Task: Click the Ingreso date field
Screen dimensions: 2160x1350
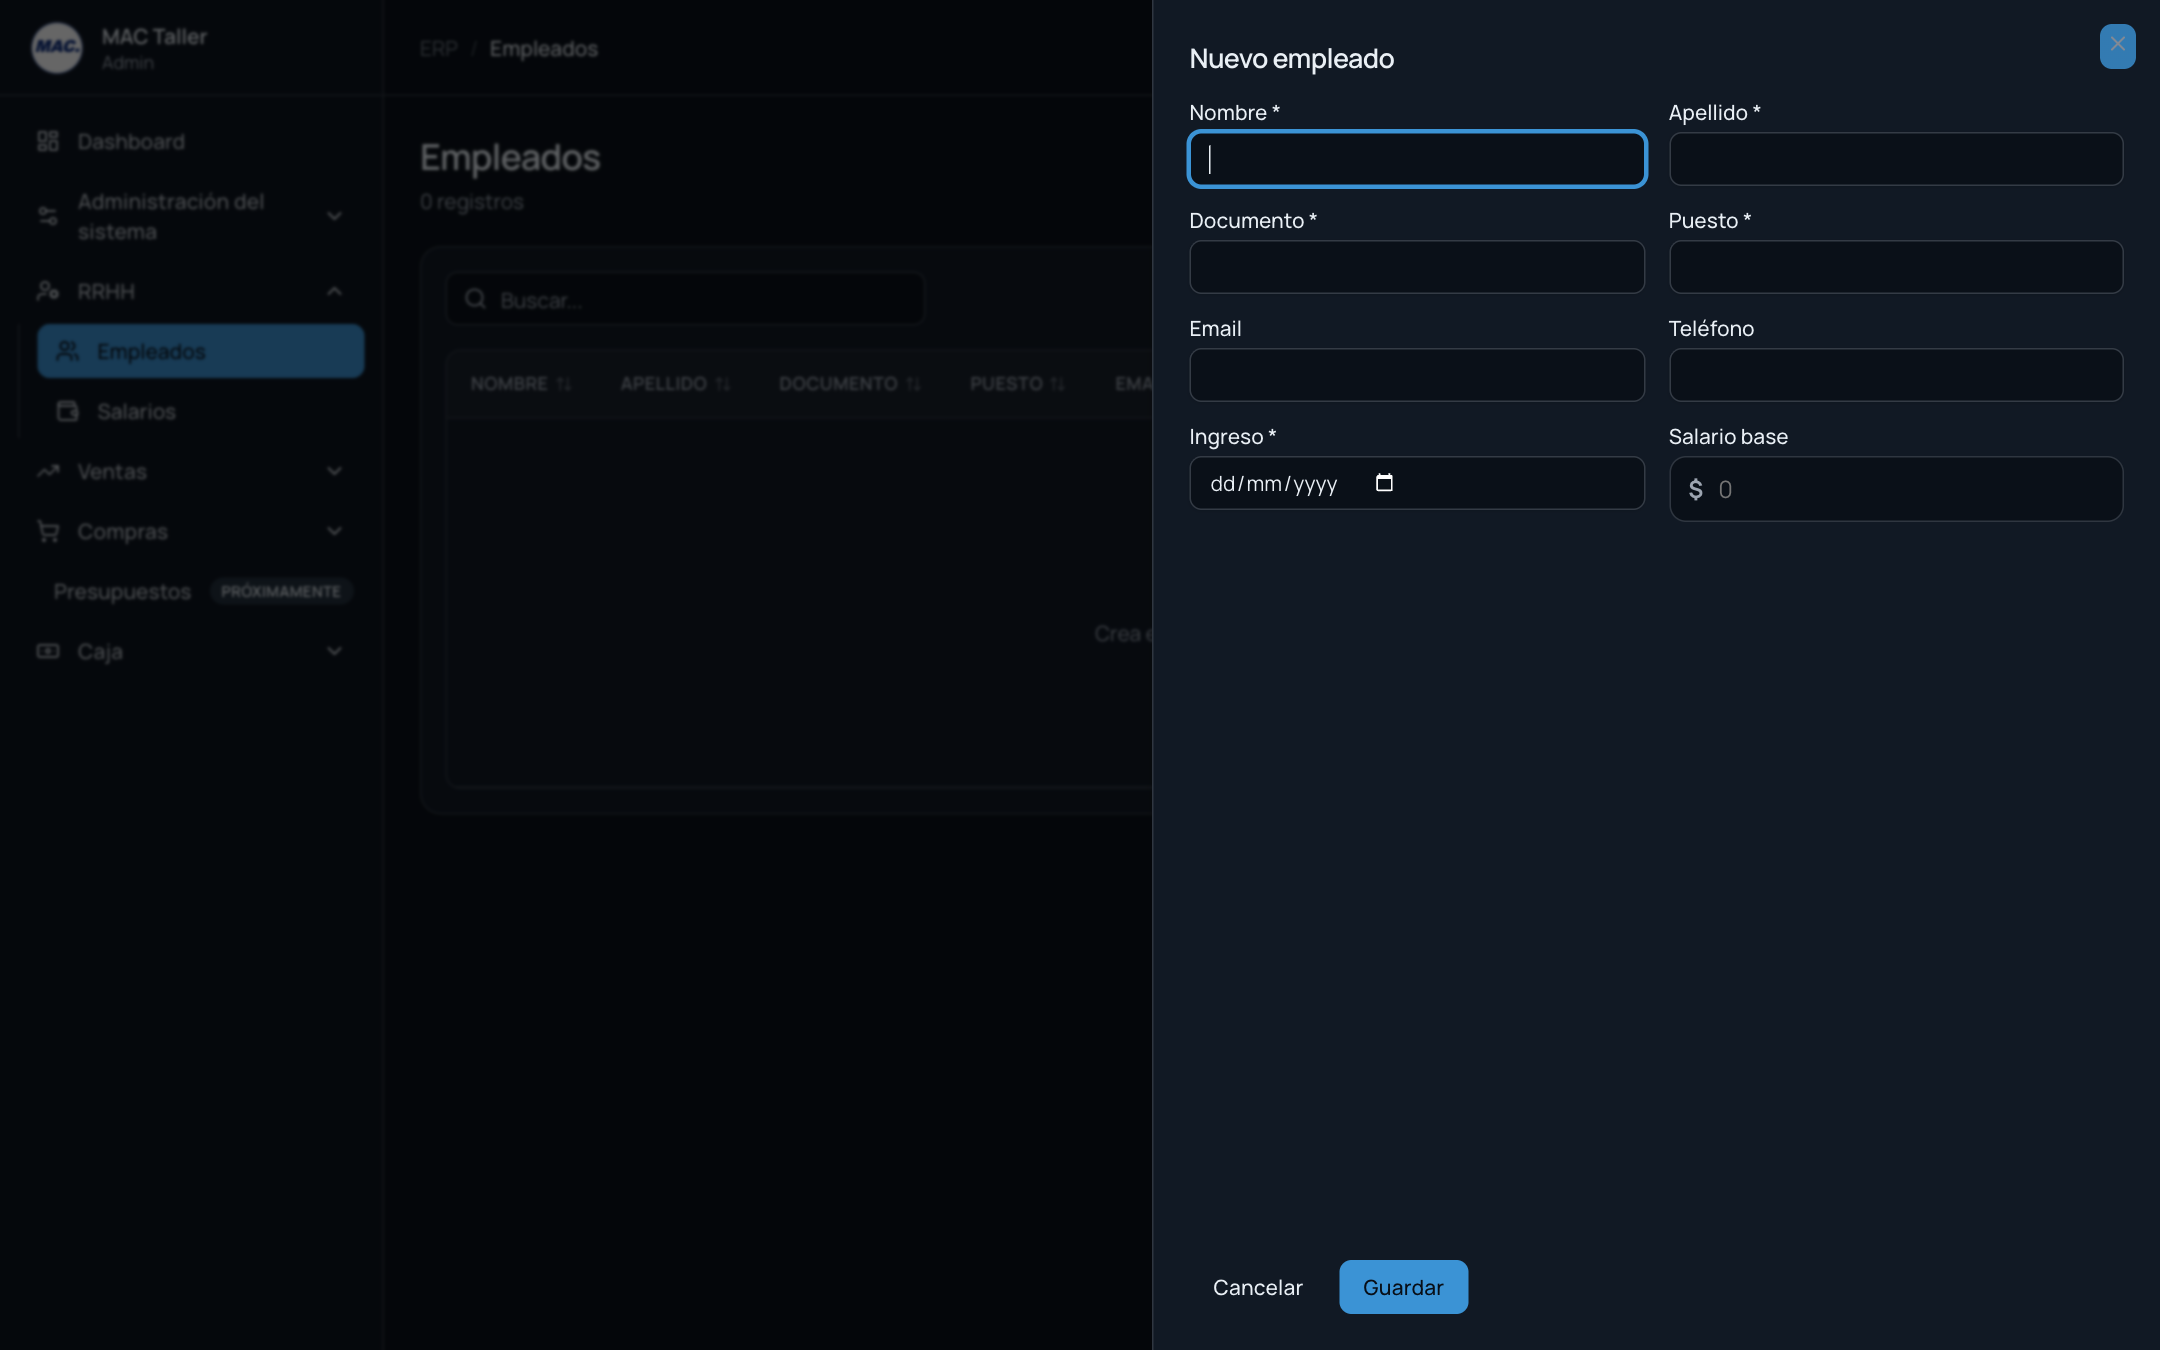Action: pos(1417,483)
